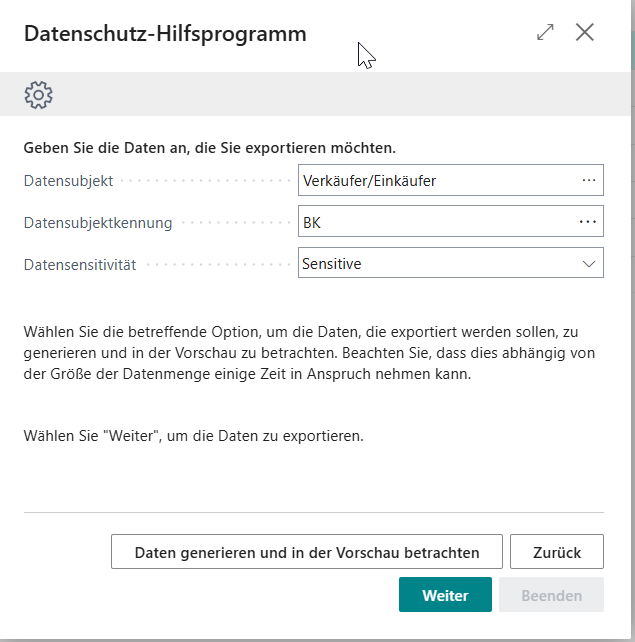The width and height of the screenshot is (635, 642).
Task: Click into the Datensubjekt field
Action: [451, 180]
